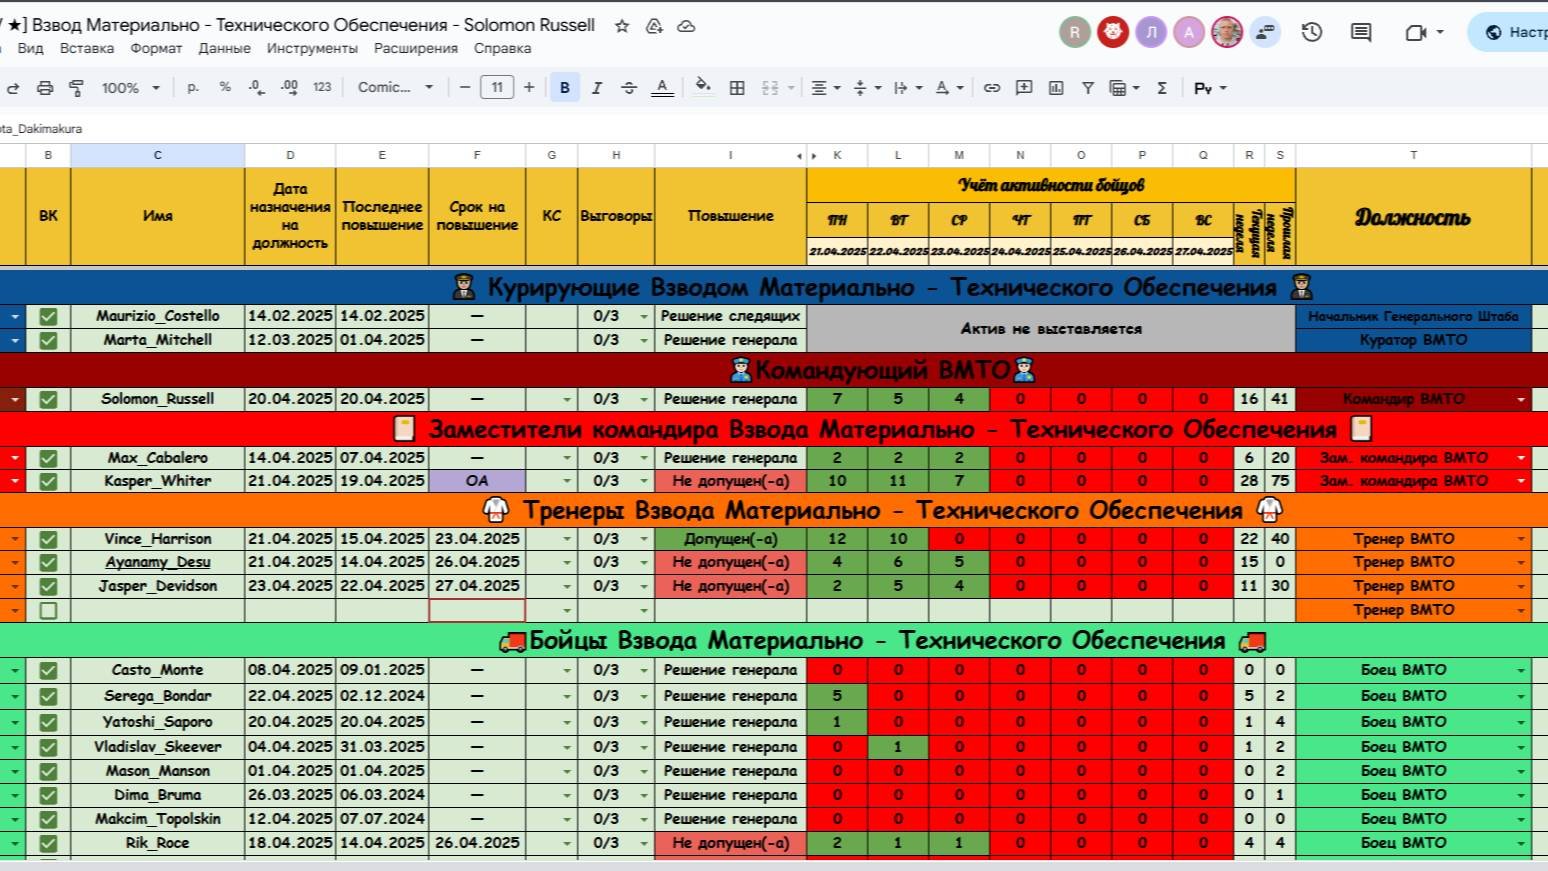Screen dimensions: 1548x871
Task: Open the zoom level 100% dropdown
Action: pyautogui.click(x=130, y=88)
